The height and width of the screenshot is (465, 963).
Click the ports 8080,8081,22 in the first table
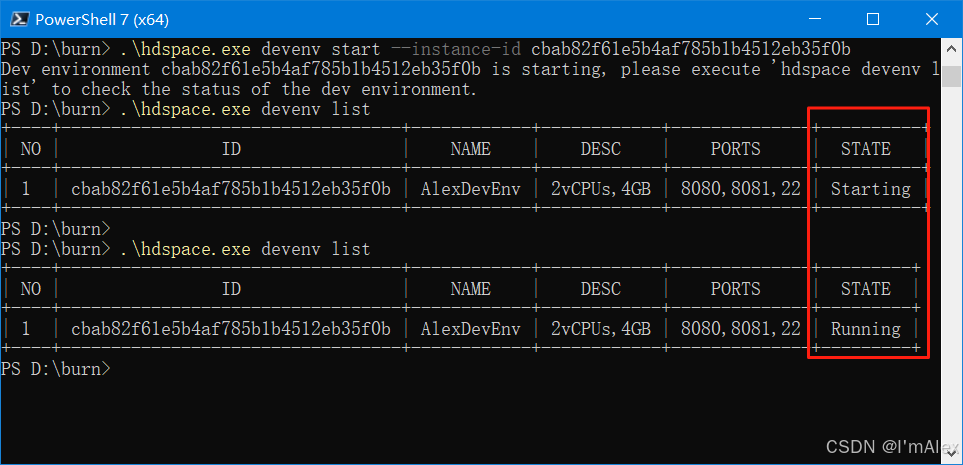(x=740, y=189)
